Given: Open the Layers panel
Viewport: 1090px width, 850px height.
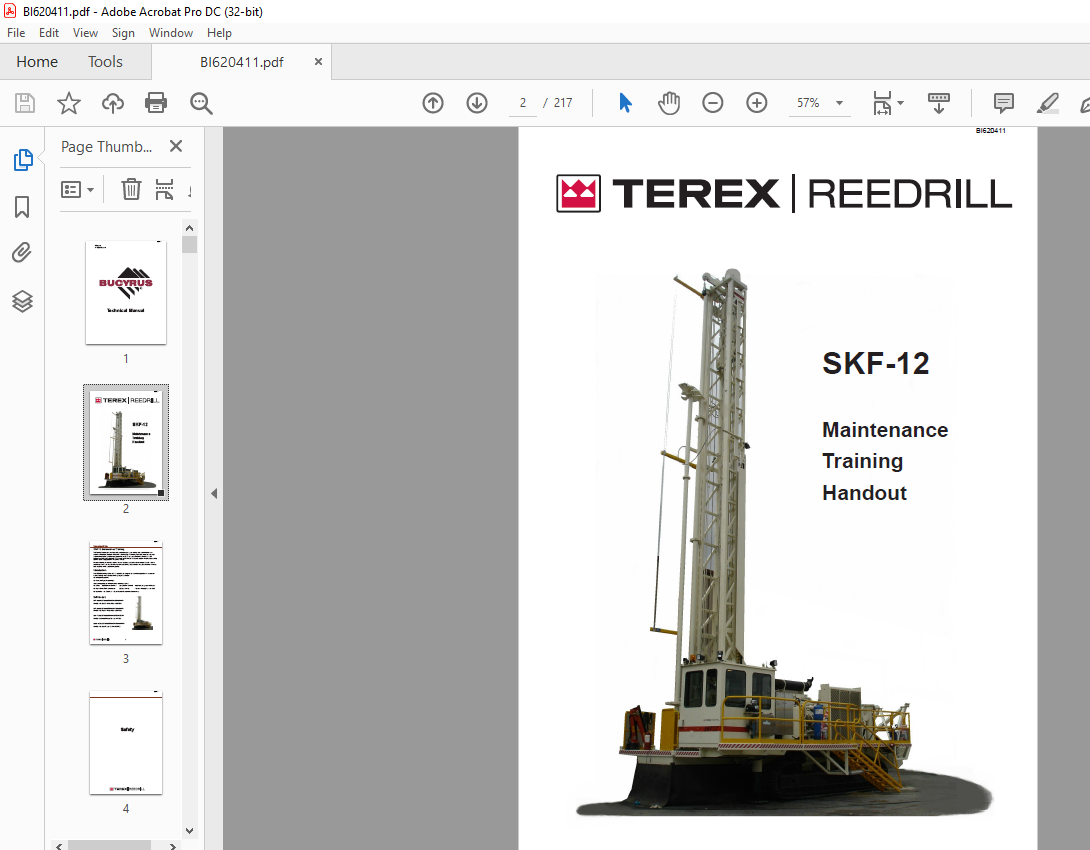Looking at the screenshot, I should click(x=22, y=301).
